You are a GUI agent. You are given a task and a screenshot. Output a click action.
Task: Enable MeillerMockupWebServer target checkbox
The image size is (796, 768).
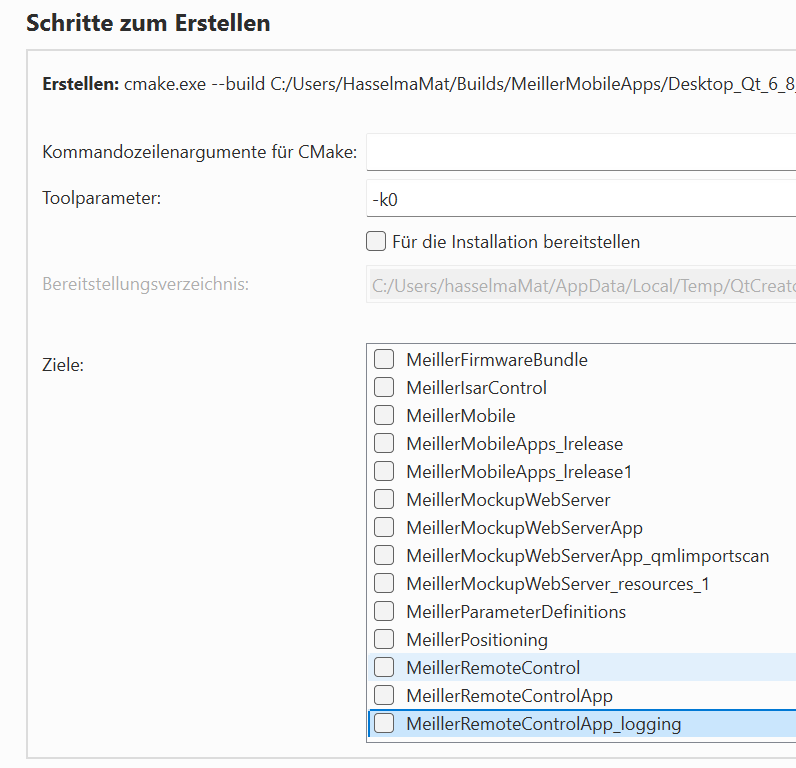[x=384, y=499]
